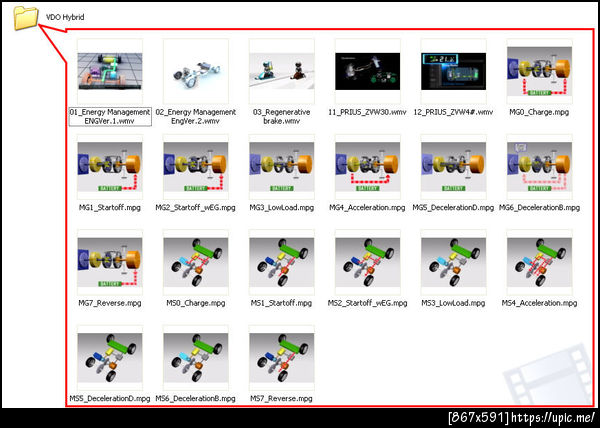Click the file name MG3_LowLoad.mpg

282,208
